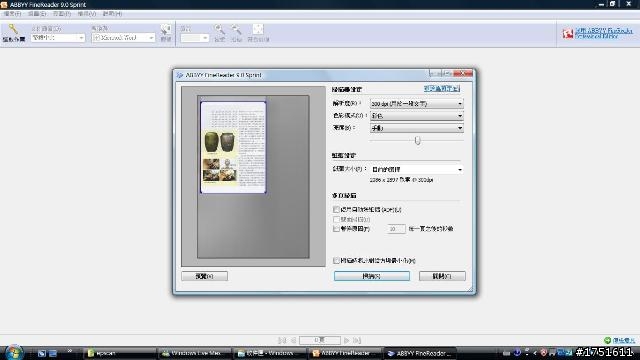
Task: Click the Scan (S) button in the dialog
Action: coord(371,276)
